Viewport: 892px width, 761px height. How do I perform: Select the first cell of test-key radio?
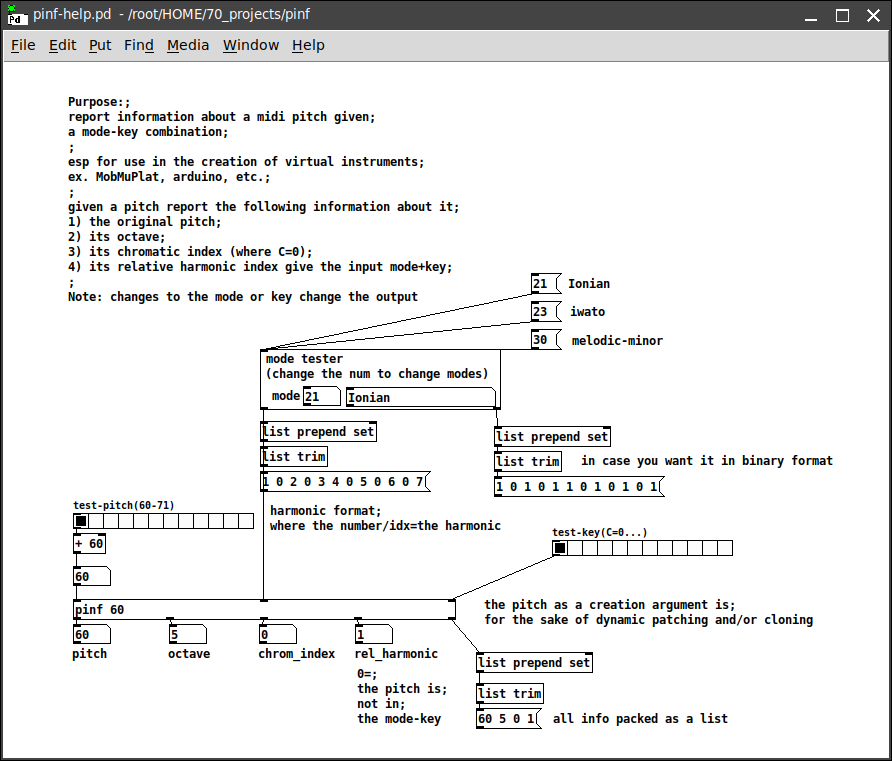click(560, 548)
